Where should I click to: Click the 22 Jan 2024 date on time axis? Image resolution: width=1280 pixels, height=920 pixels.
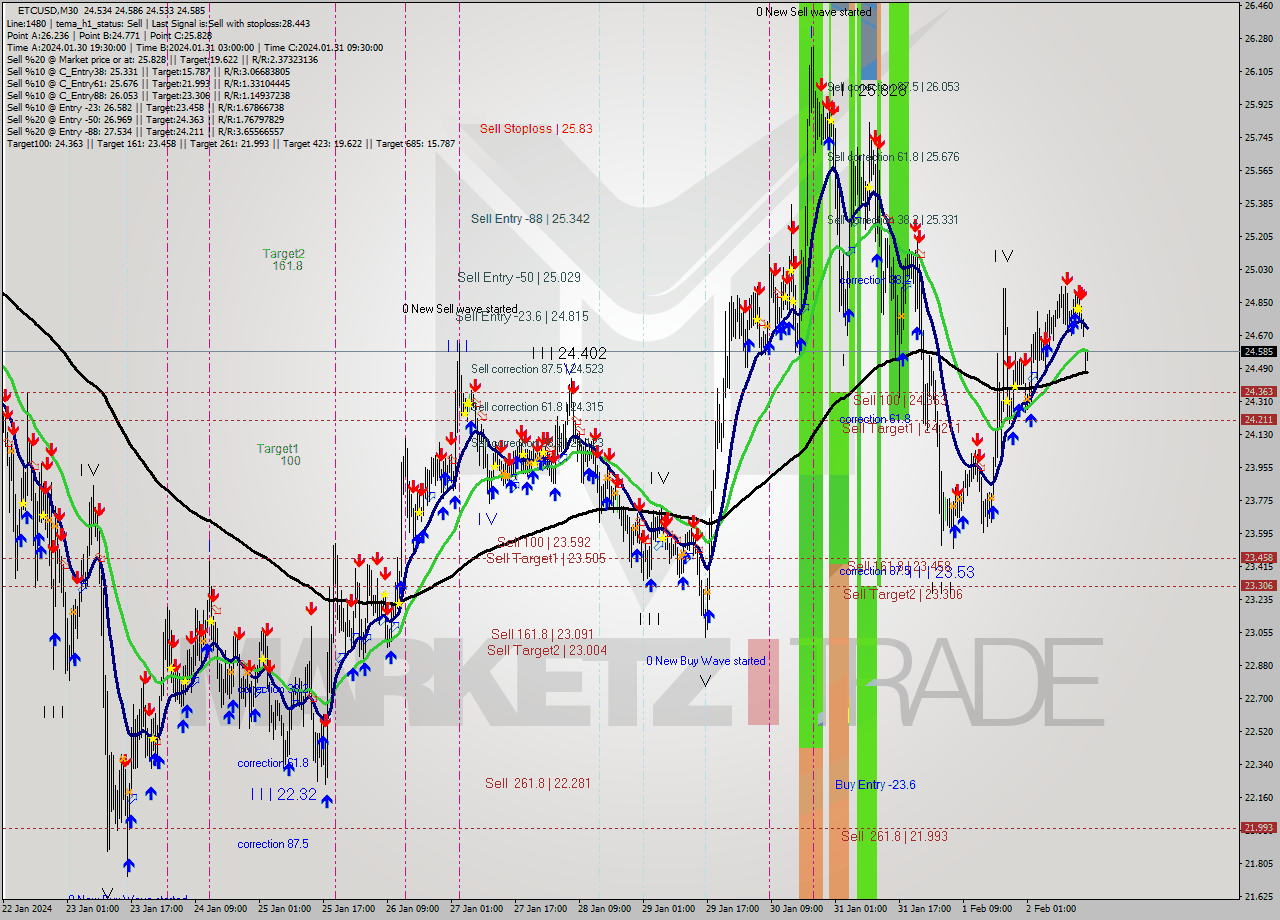click(x=28, y=909)
